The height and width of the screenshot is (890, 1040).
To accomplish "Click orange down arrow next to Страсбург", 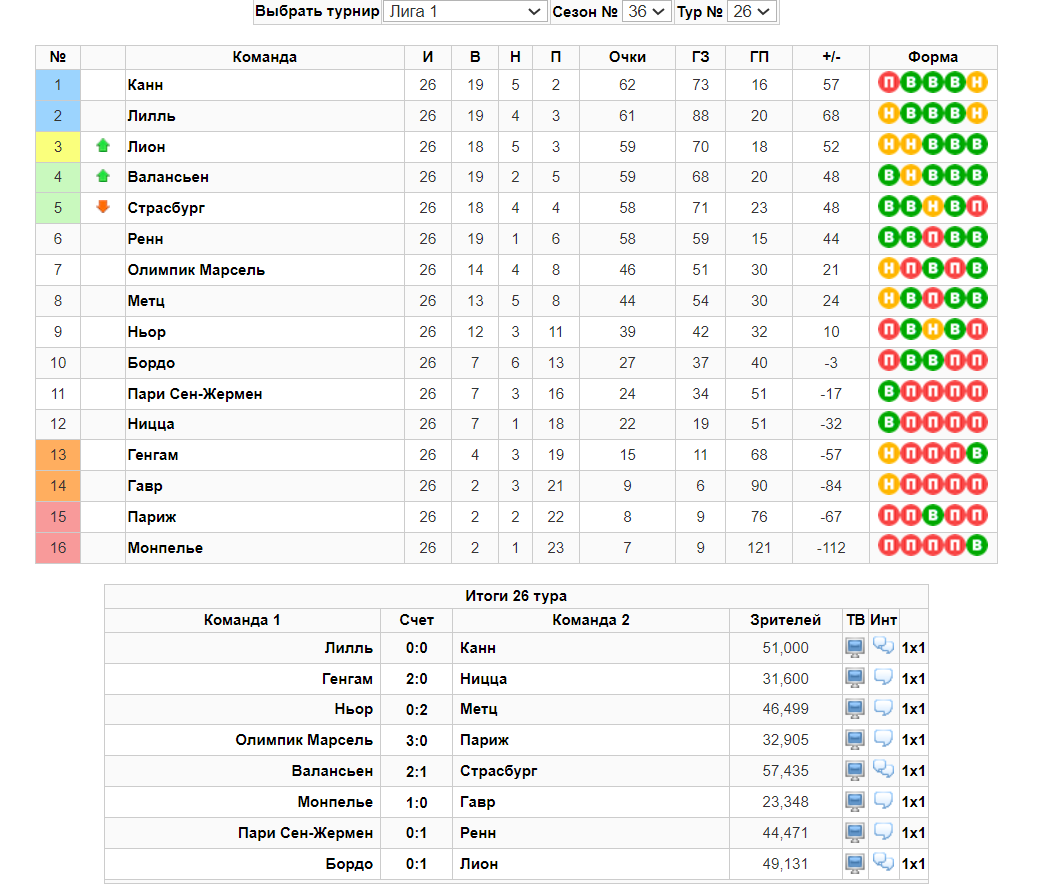I will tap(103, 207).
